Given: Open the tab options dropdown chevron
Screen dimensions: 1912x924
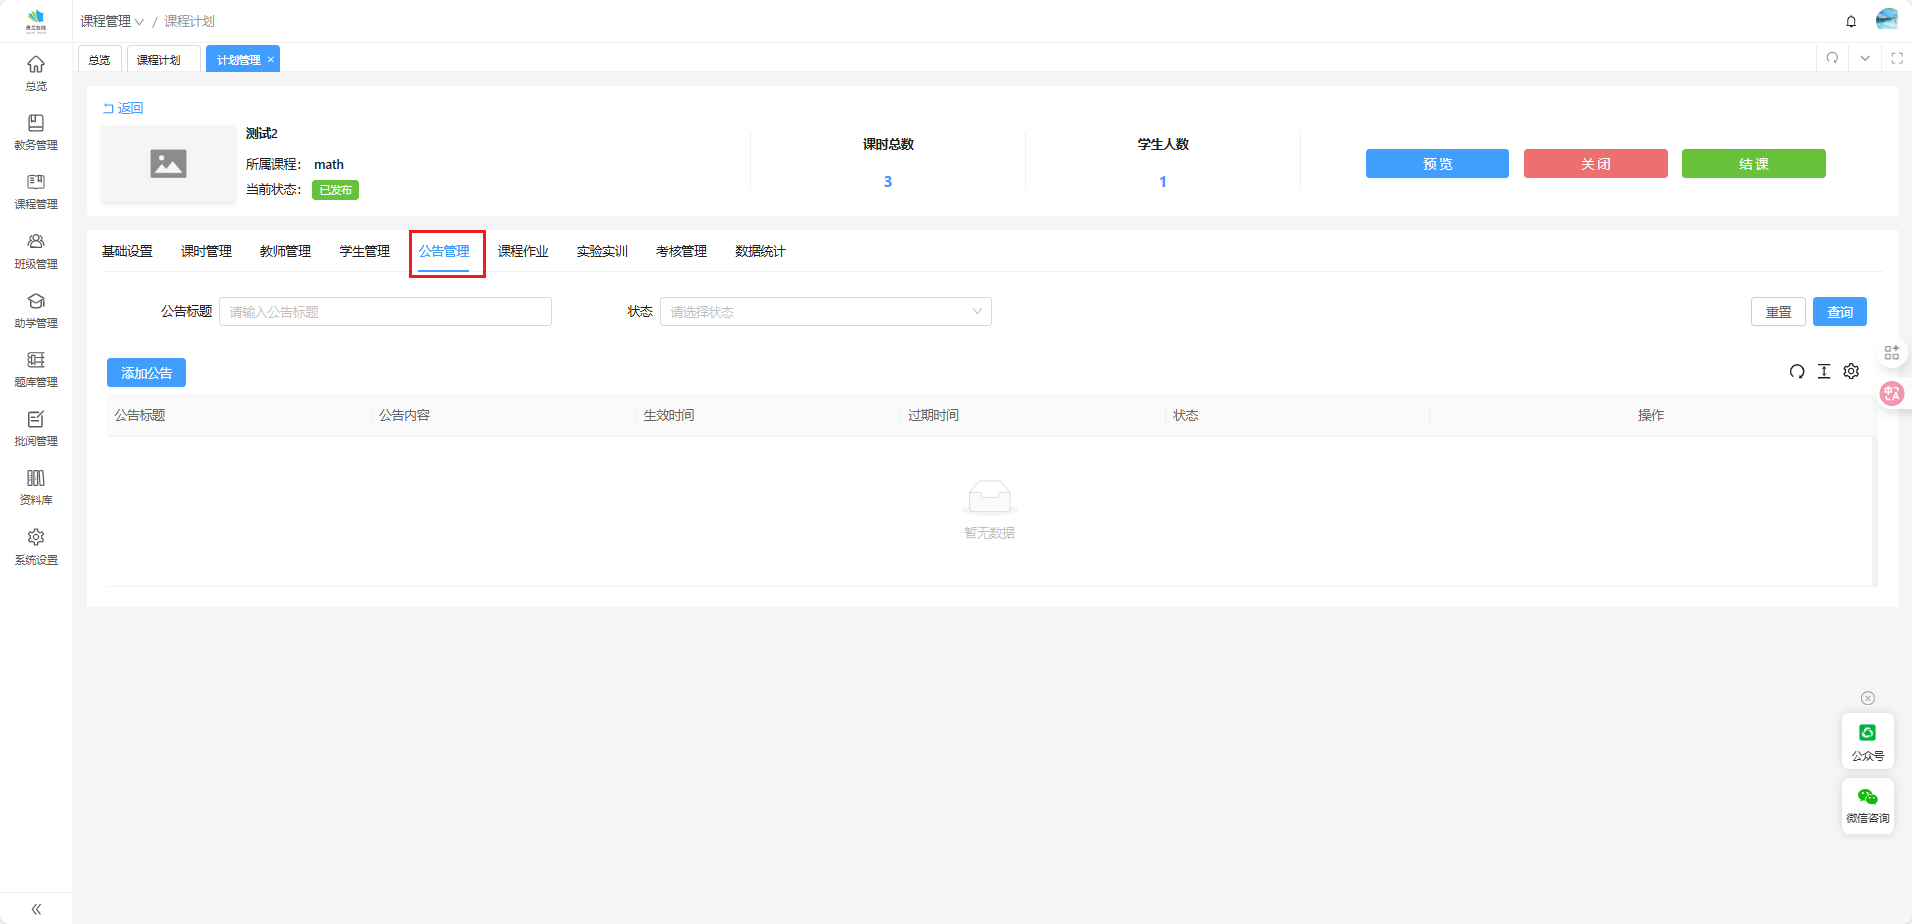Looking at the screenshot, I should pos(1865,58).
